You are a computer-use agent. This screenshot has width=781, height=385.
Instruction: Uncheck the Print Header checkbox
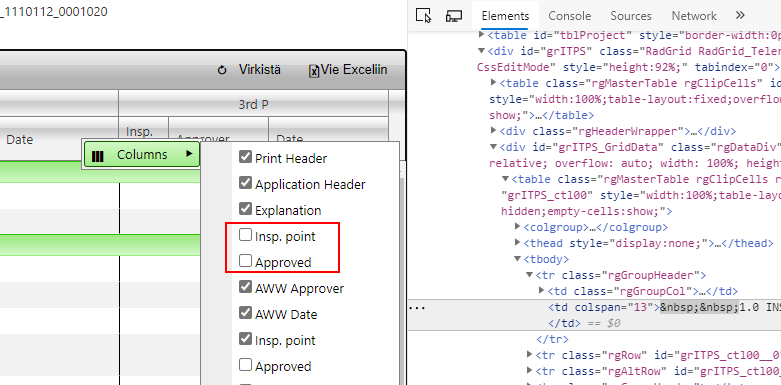point(245,157)
